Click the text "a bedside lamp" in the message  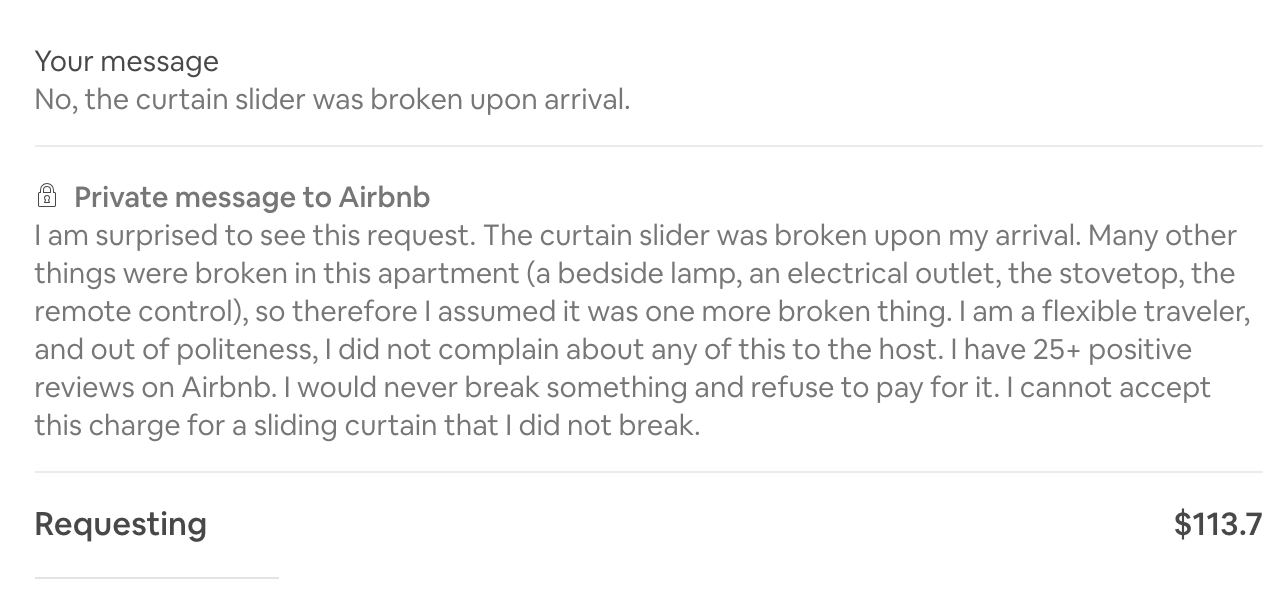625,274
